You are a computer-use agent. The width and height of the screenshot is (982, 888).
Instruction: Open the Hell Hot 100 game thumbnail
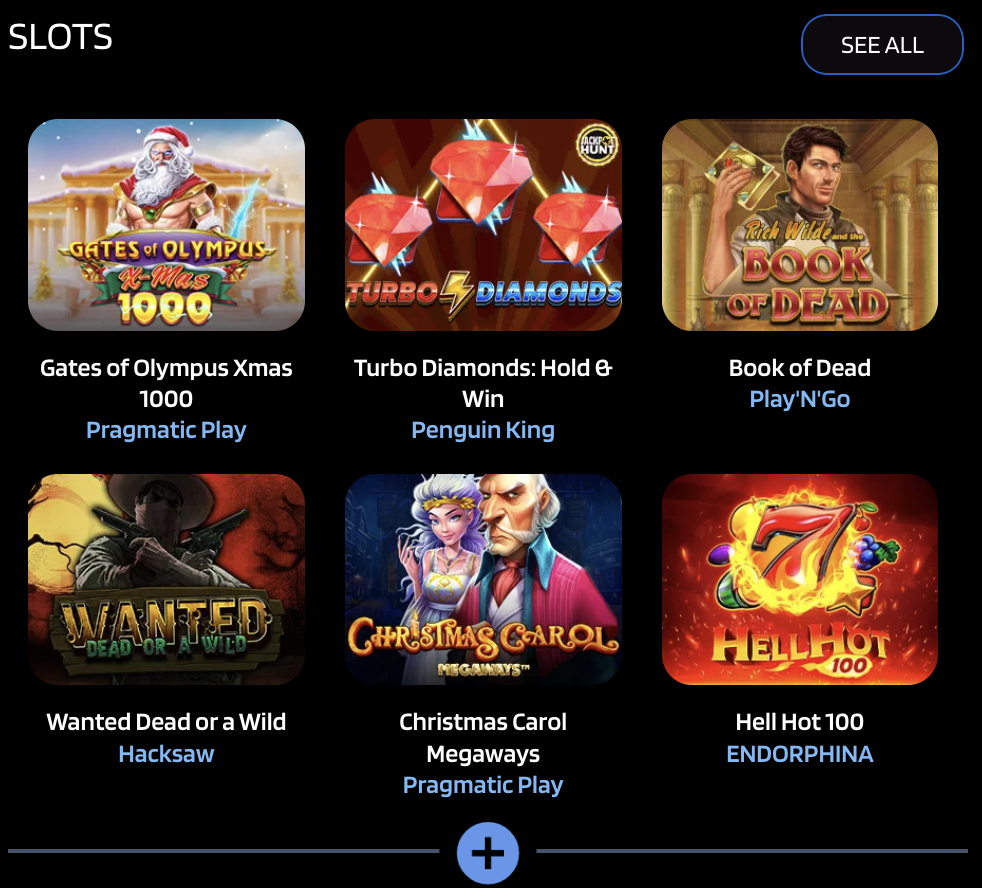[x=799, y=579]
